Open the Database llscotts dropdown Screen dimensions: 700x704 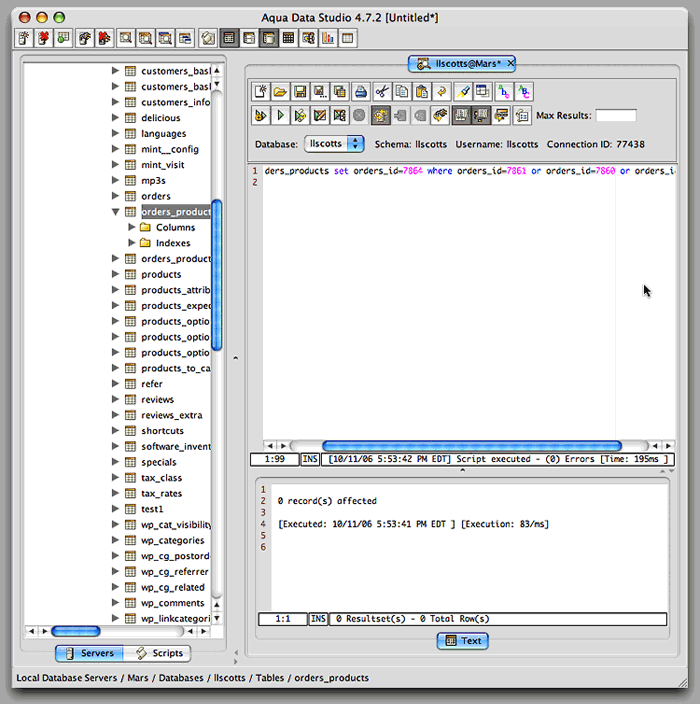pyautogui.click(x=334, y=144)
